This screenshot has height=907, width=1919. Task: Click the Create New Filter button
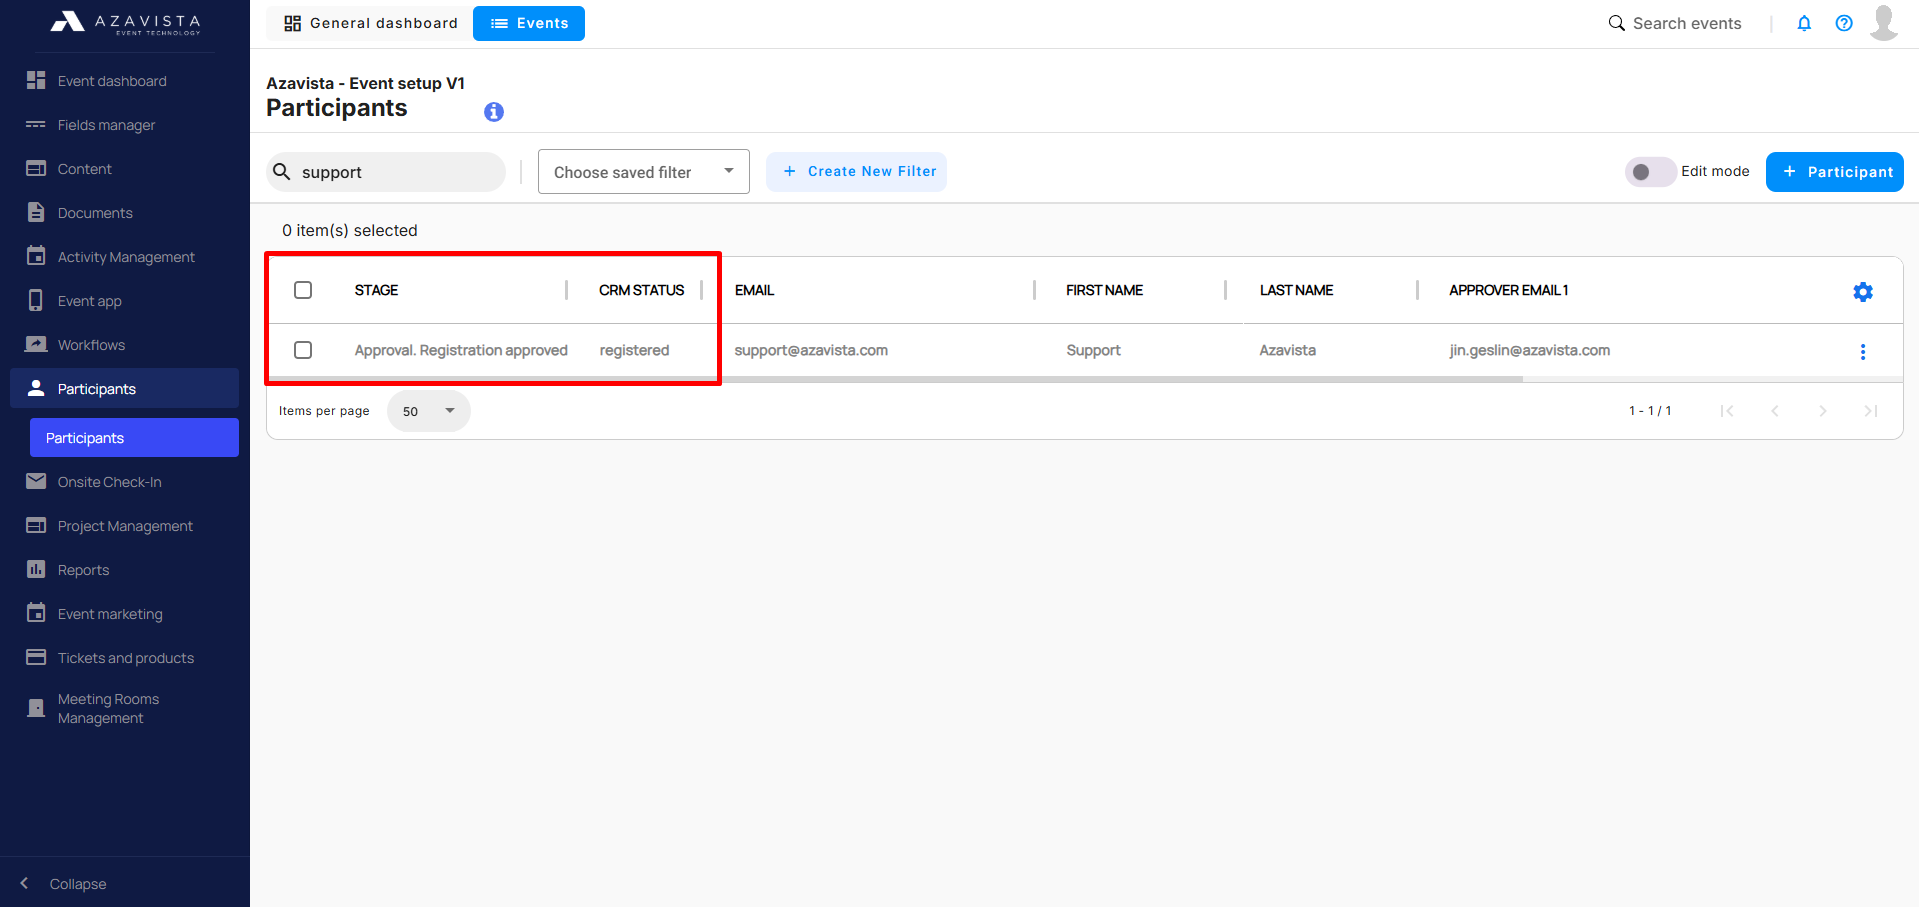pyautogui.click(x=857, y=172)
